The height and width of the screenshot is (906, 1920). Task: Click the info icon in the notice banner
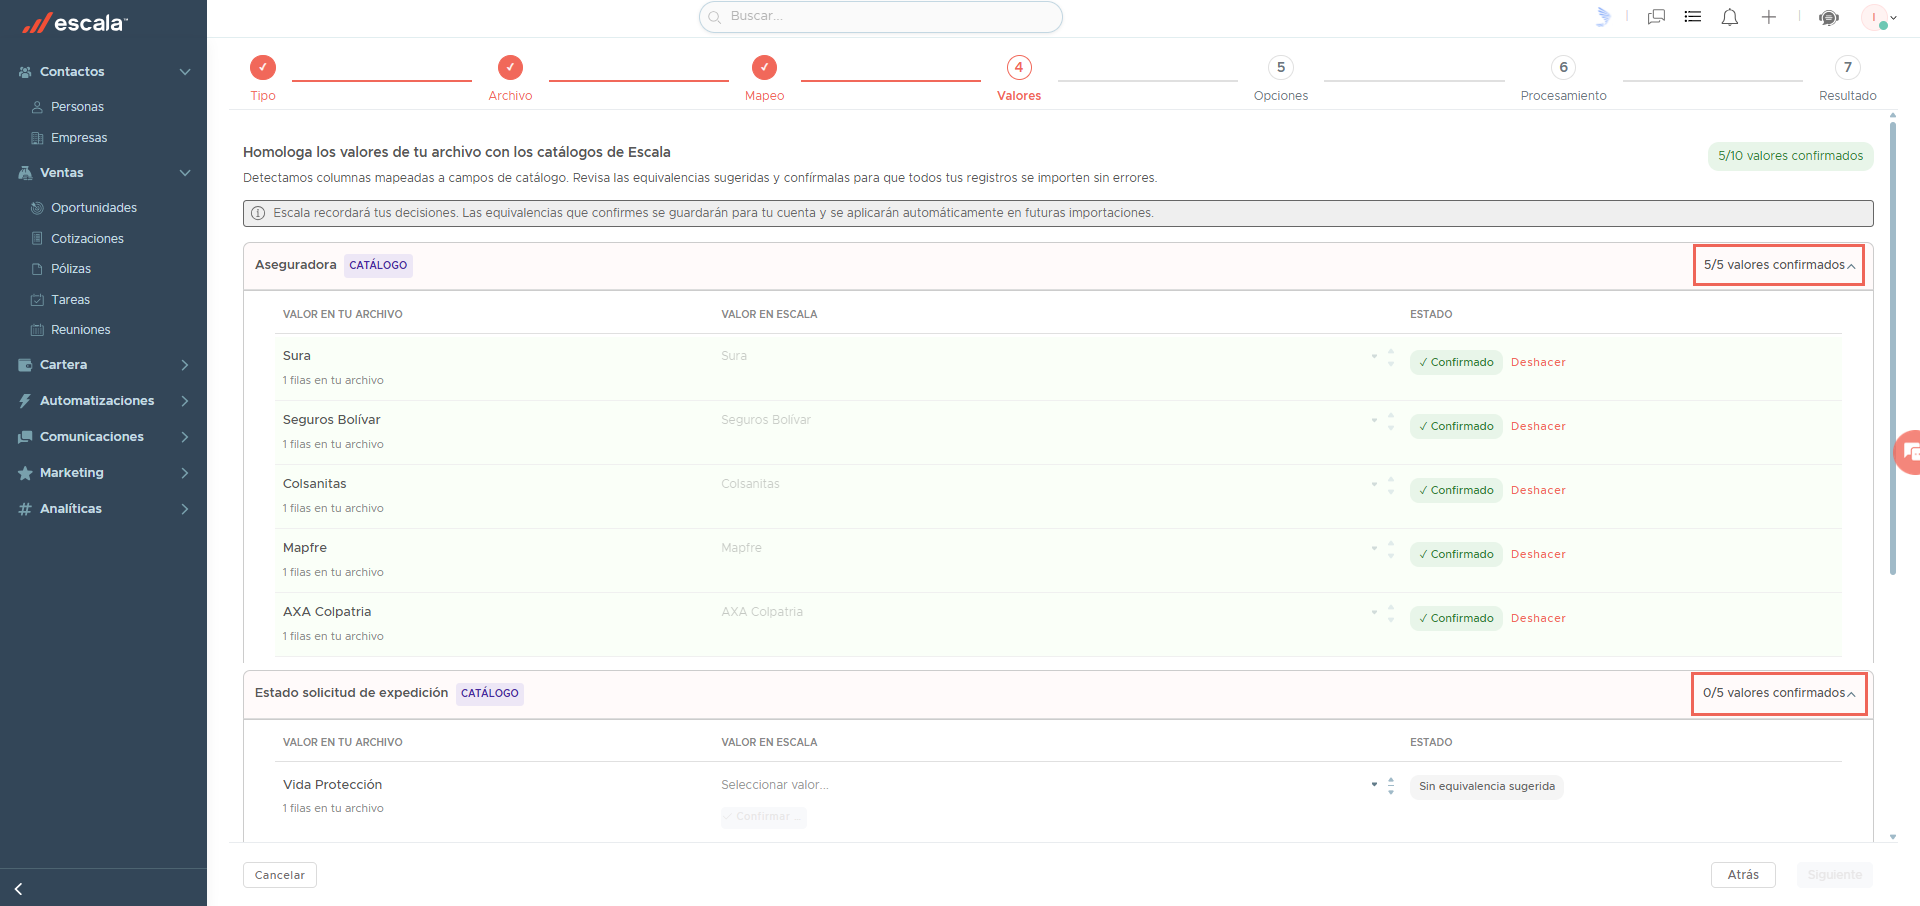click(258, 213)
